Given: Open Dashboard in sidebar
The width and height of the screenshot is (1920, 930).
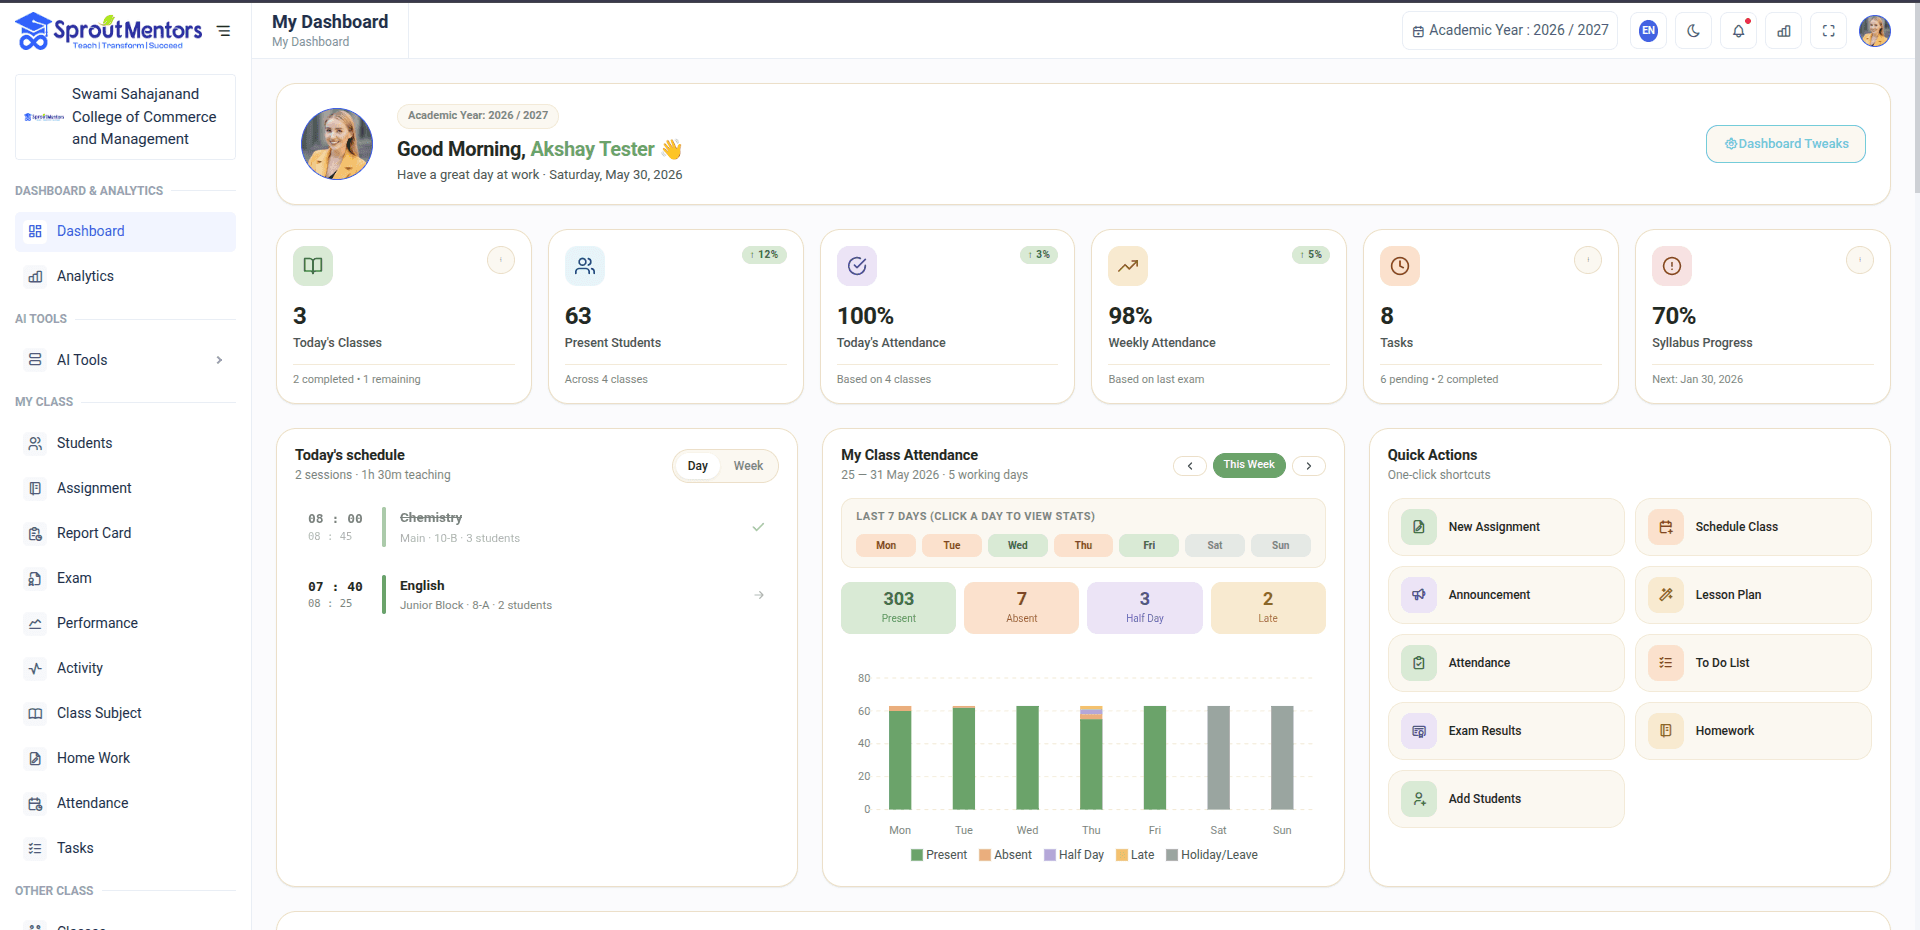Looking at the screenshot, I should pos(125,231).
